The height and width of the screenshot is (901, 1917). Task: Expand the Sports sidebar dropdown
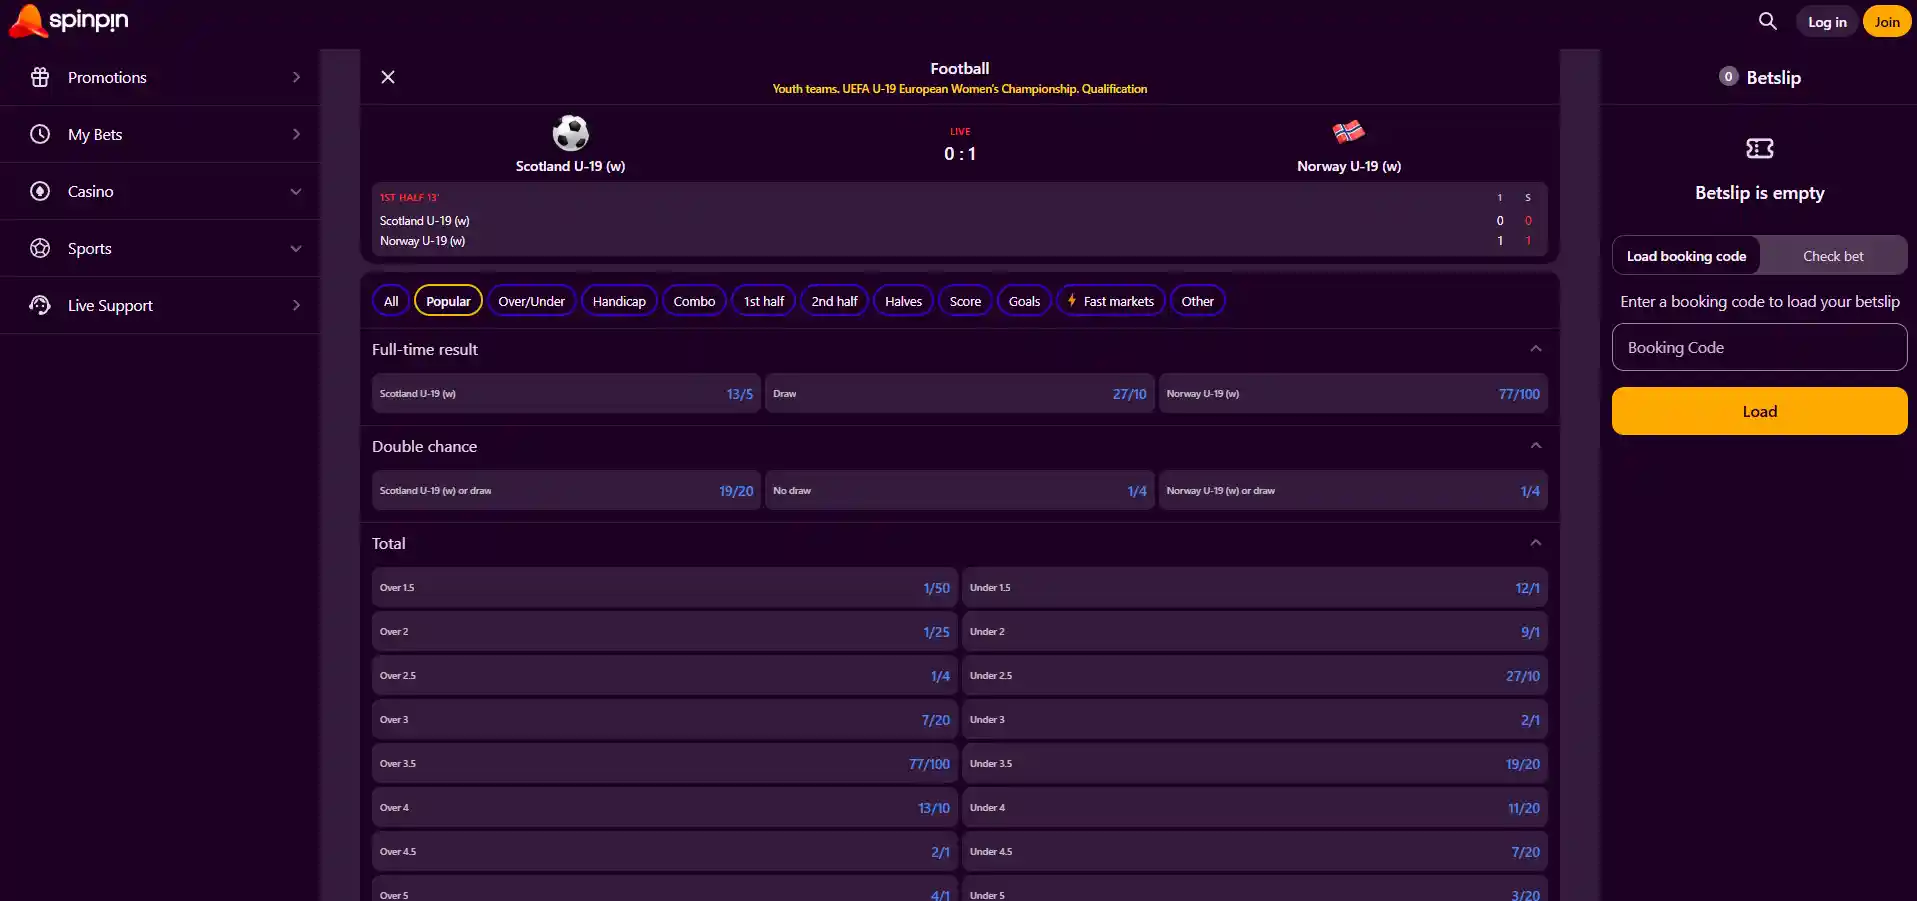[x=296, y=248]
